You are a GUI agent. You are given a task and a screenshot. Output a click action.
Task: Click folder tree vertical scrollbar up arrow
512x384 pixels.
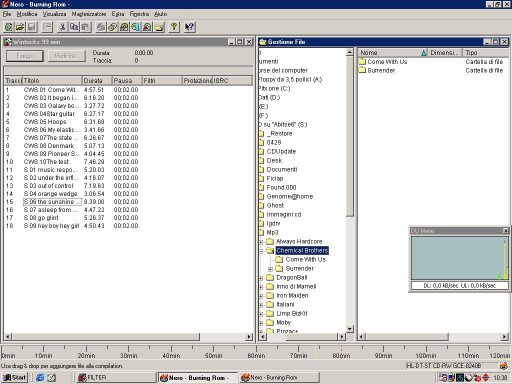pyautogui.click(x=350, y=52)
